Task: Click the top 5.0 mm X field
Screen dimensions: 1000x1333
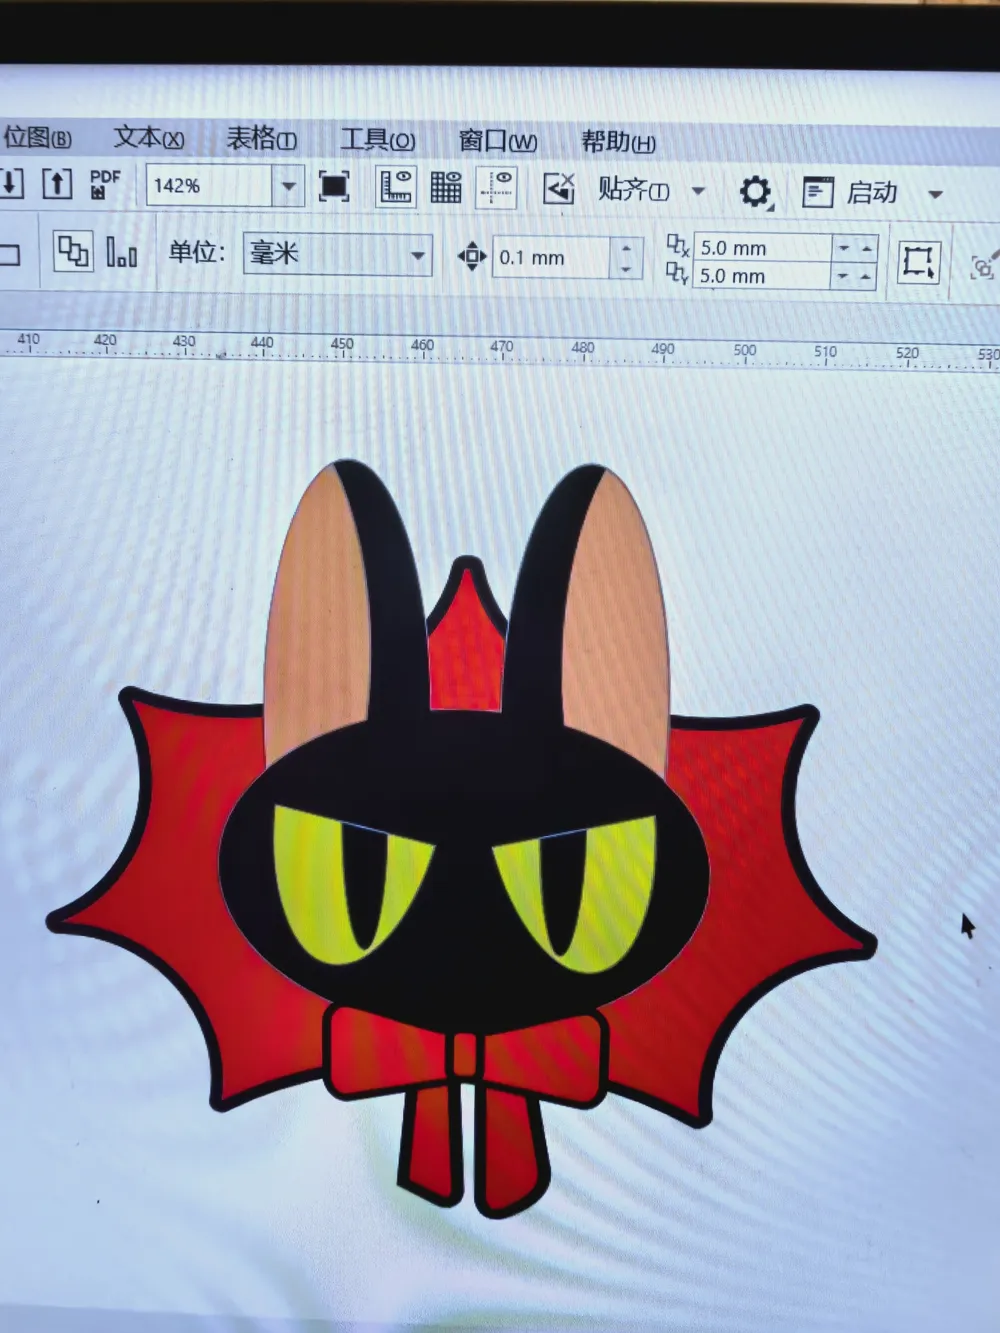Action: (763, 247)
